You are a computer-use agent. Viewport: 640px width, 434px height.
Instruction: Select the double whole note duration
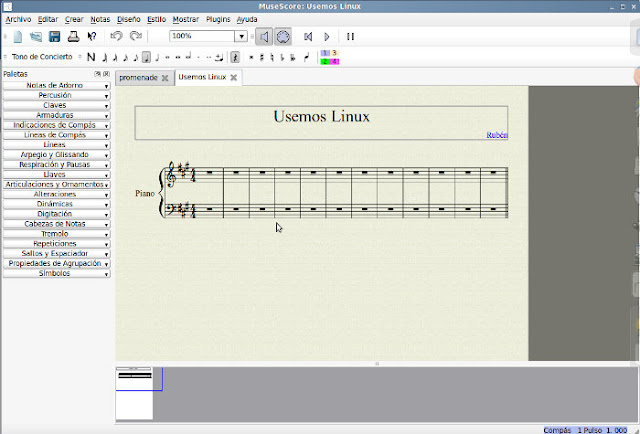178,58
